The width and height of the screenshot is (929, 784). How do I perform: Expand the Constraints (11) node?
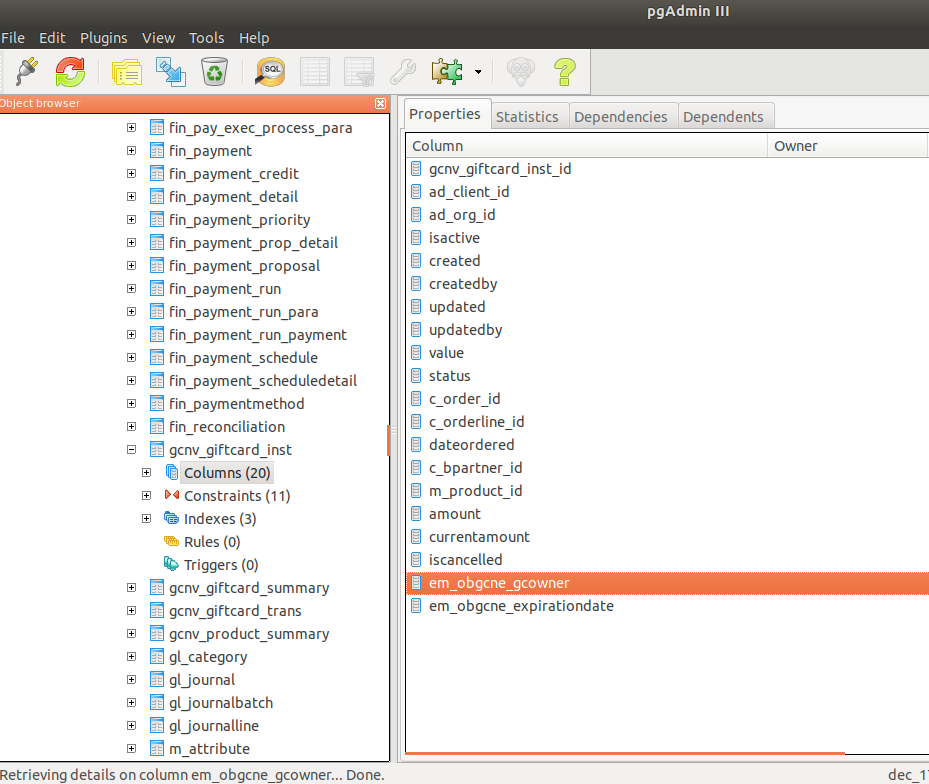pyautogui.click(x=146, y=496)
